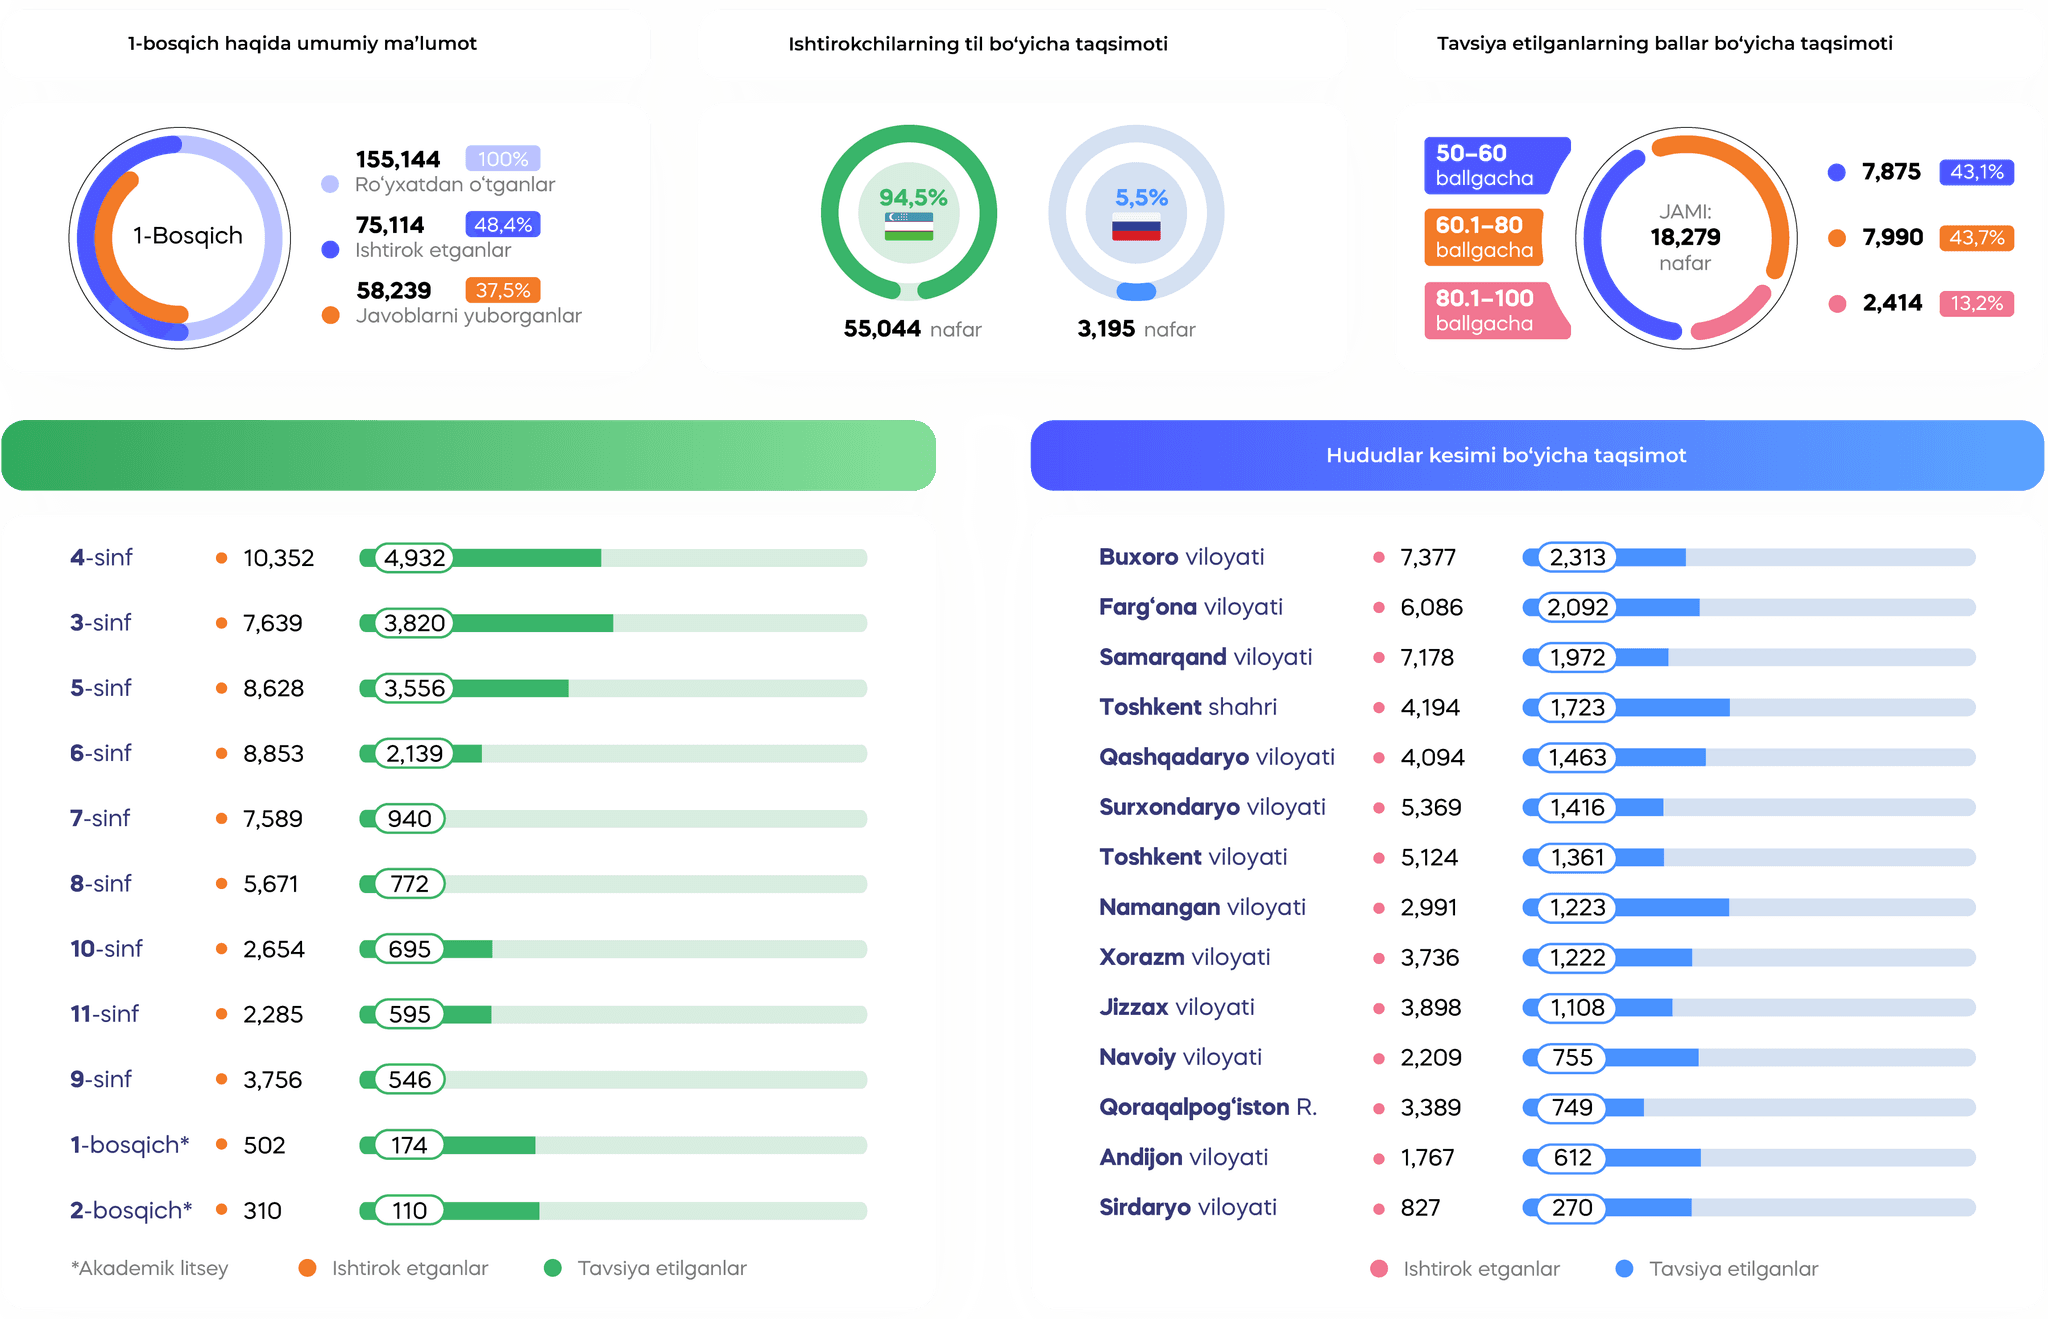Click the 9-sinf value 546 pill

coord(409,1080)
